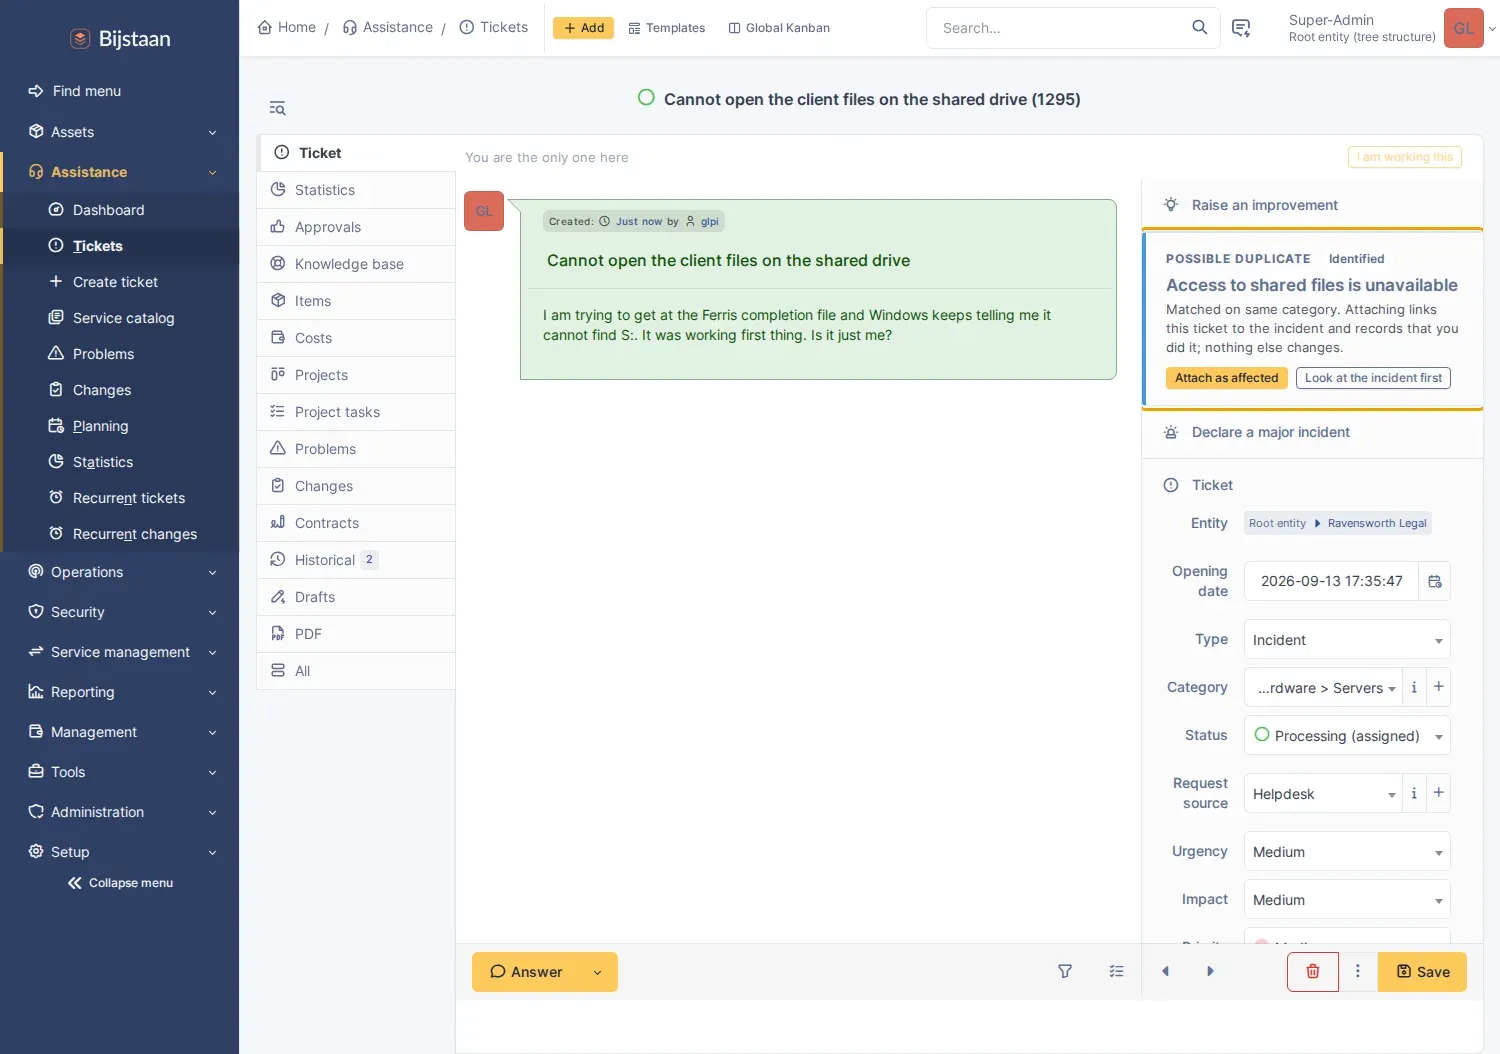The height and width of the screenshot is (1054, 1500).
Task: Open the three-dot more actions menu
Action: point(1357,972)
